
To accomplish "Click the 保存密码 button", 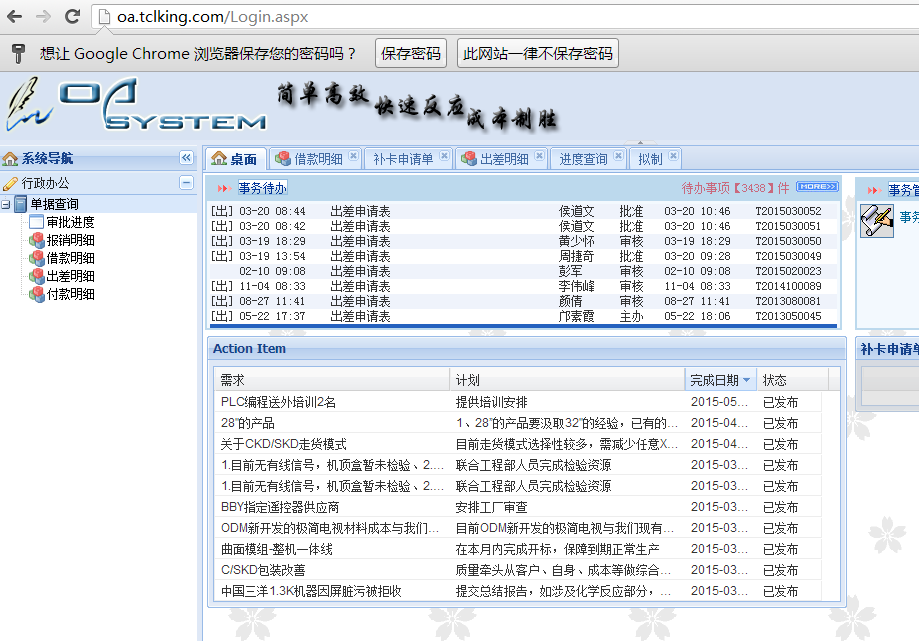I will [x=411, y=53].
